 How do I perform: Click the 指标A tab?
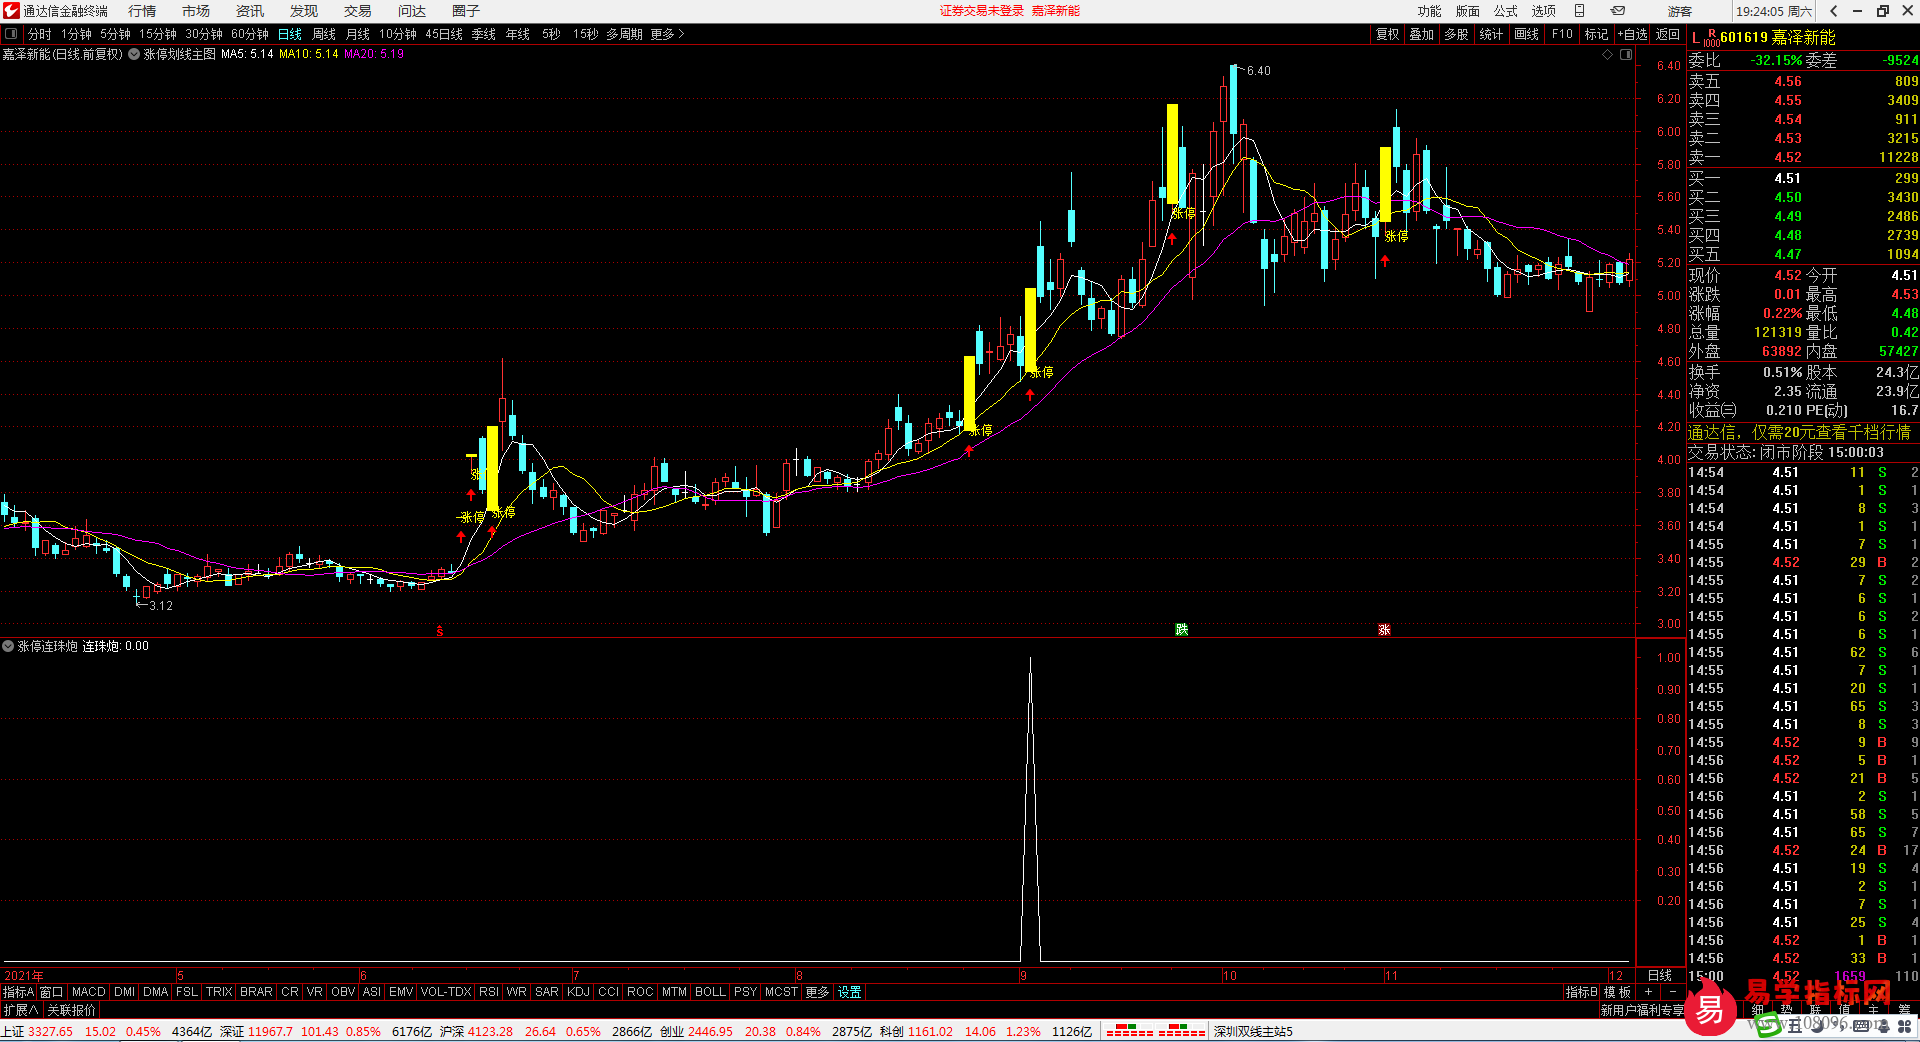[18, 992]
